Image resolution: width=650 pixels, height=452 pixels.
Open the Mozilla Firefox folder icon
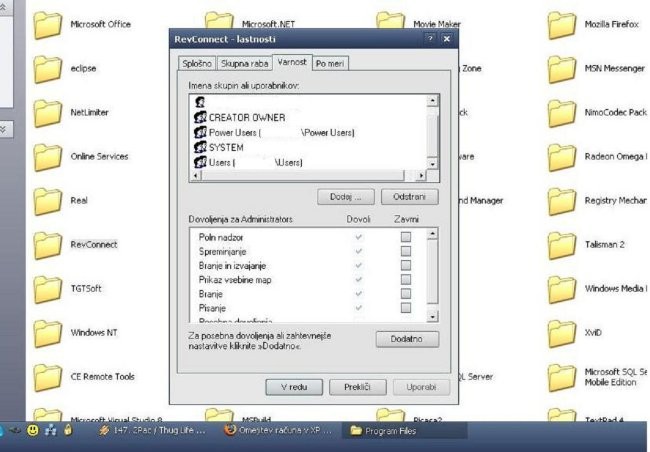coord(562,25)
